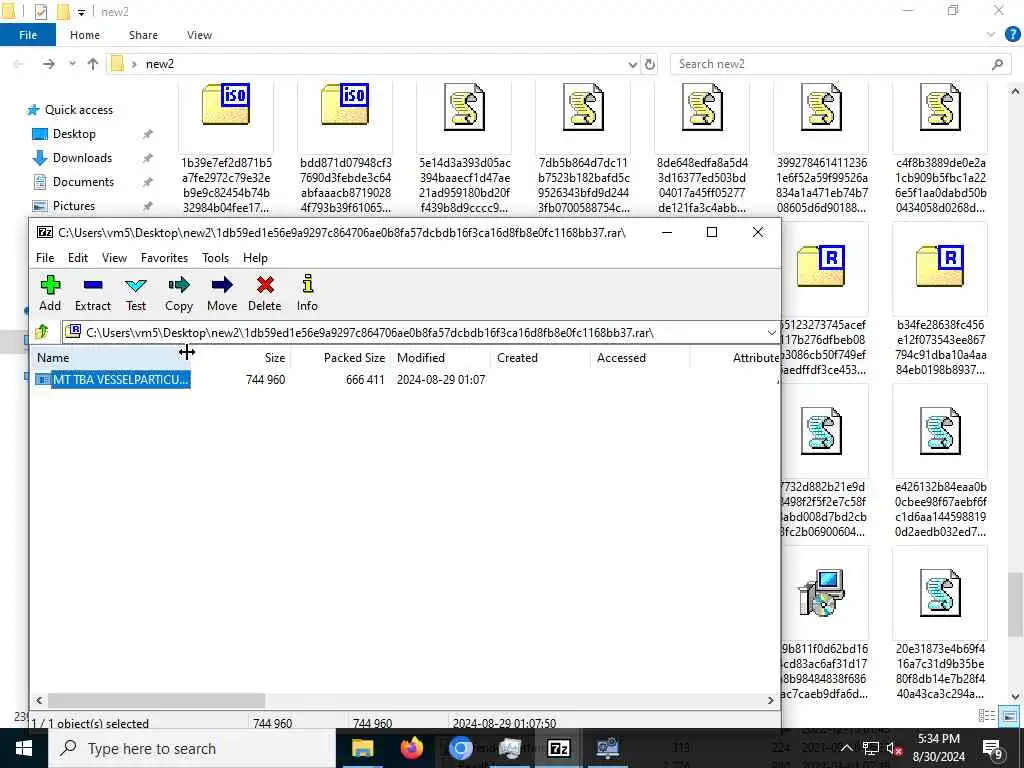1024x768 pixels.
Task: Switch Explorer to large icons view button
Action: 1009,716
